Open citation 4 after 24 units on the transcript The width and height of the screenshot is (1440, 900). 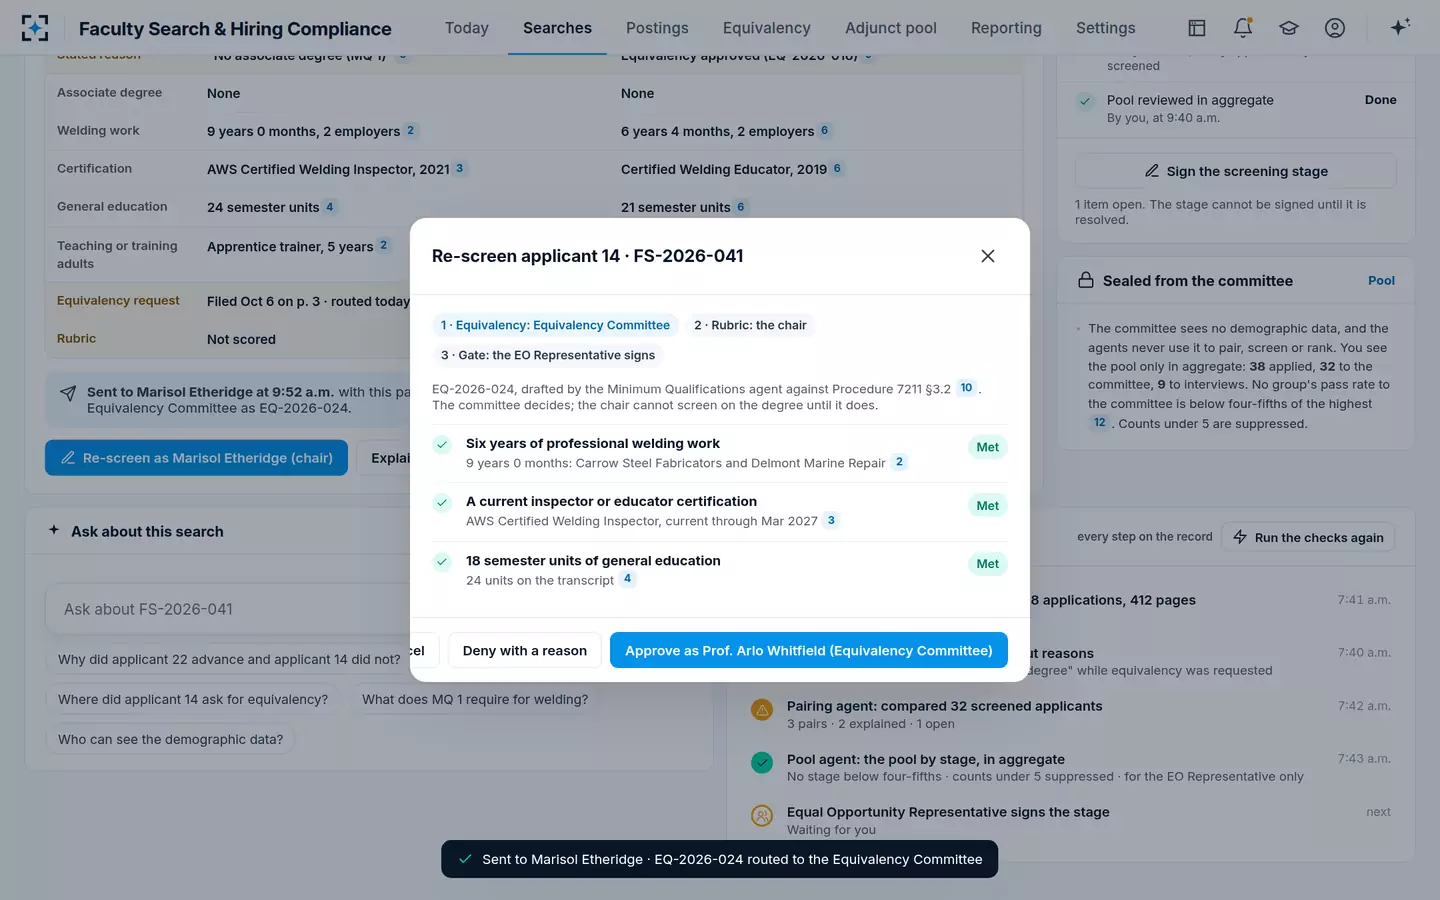[x=627, y=579]
